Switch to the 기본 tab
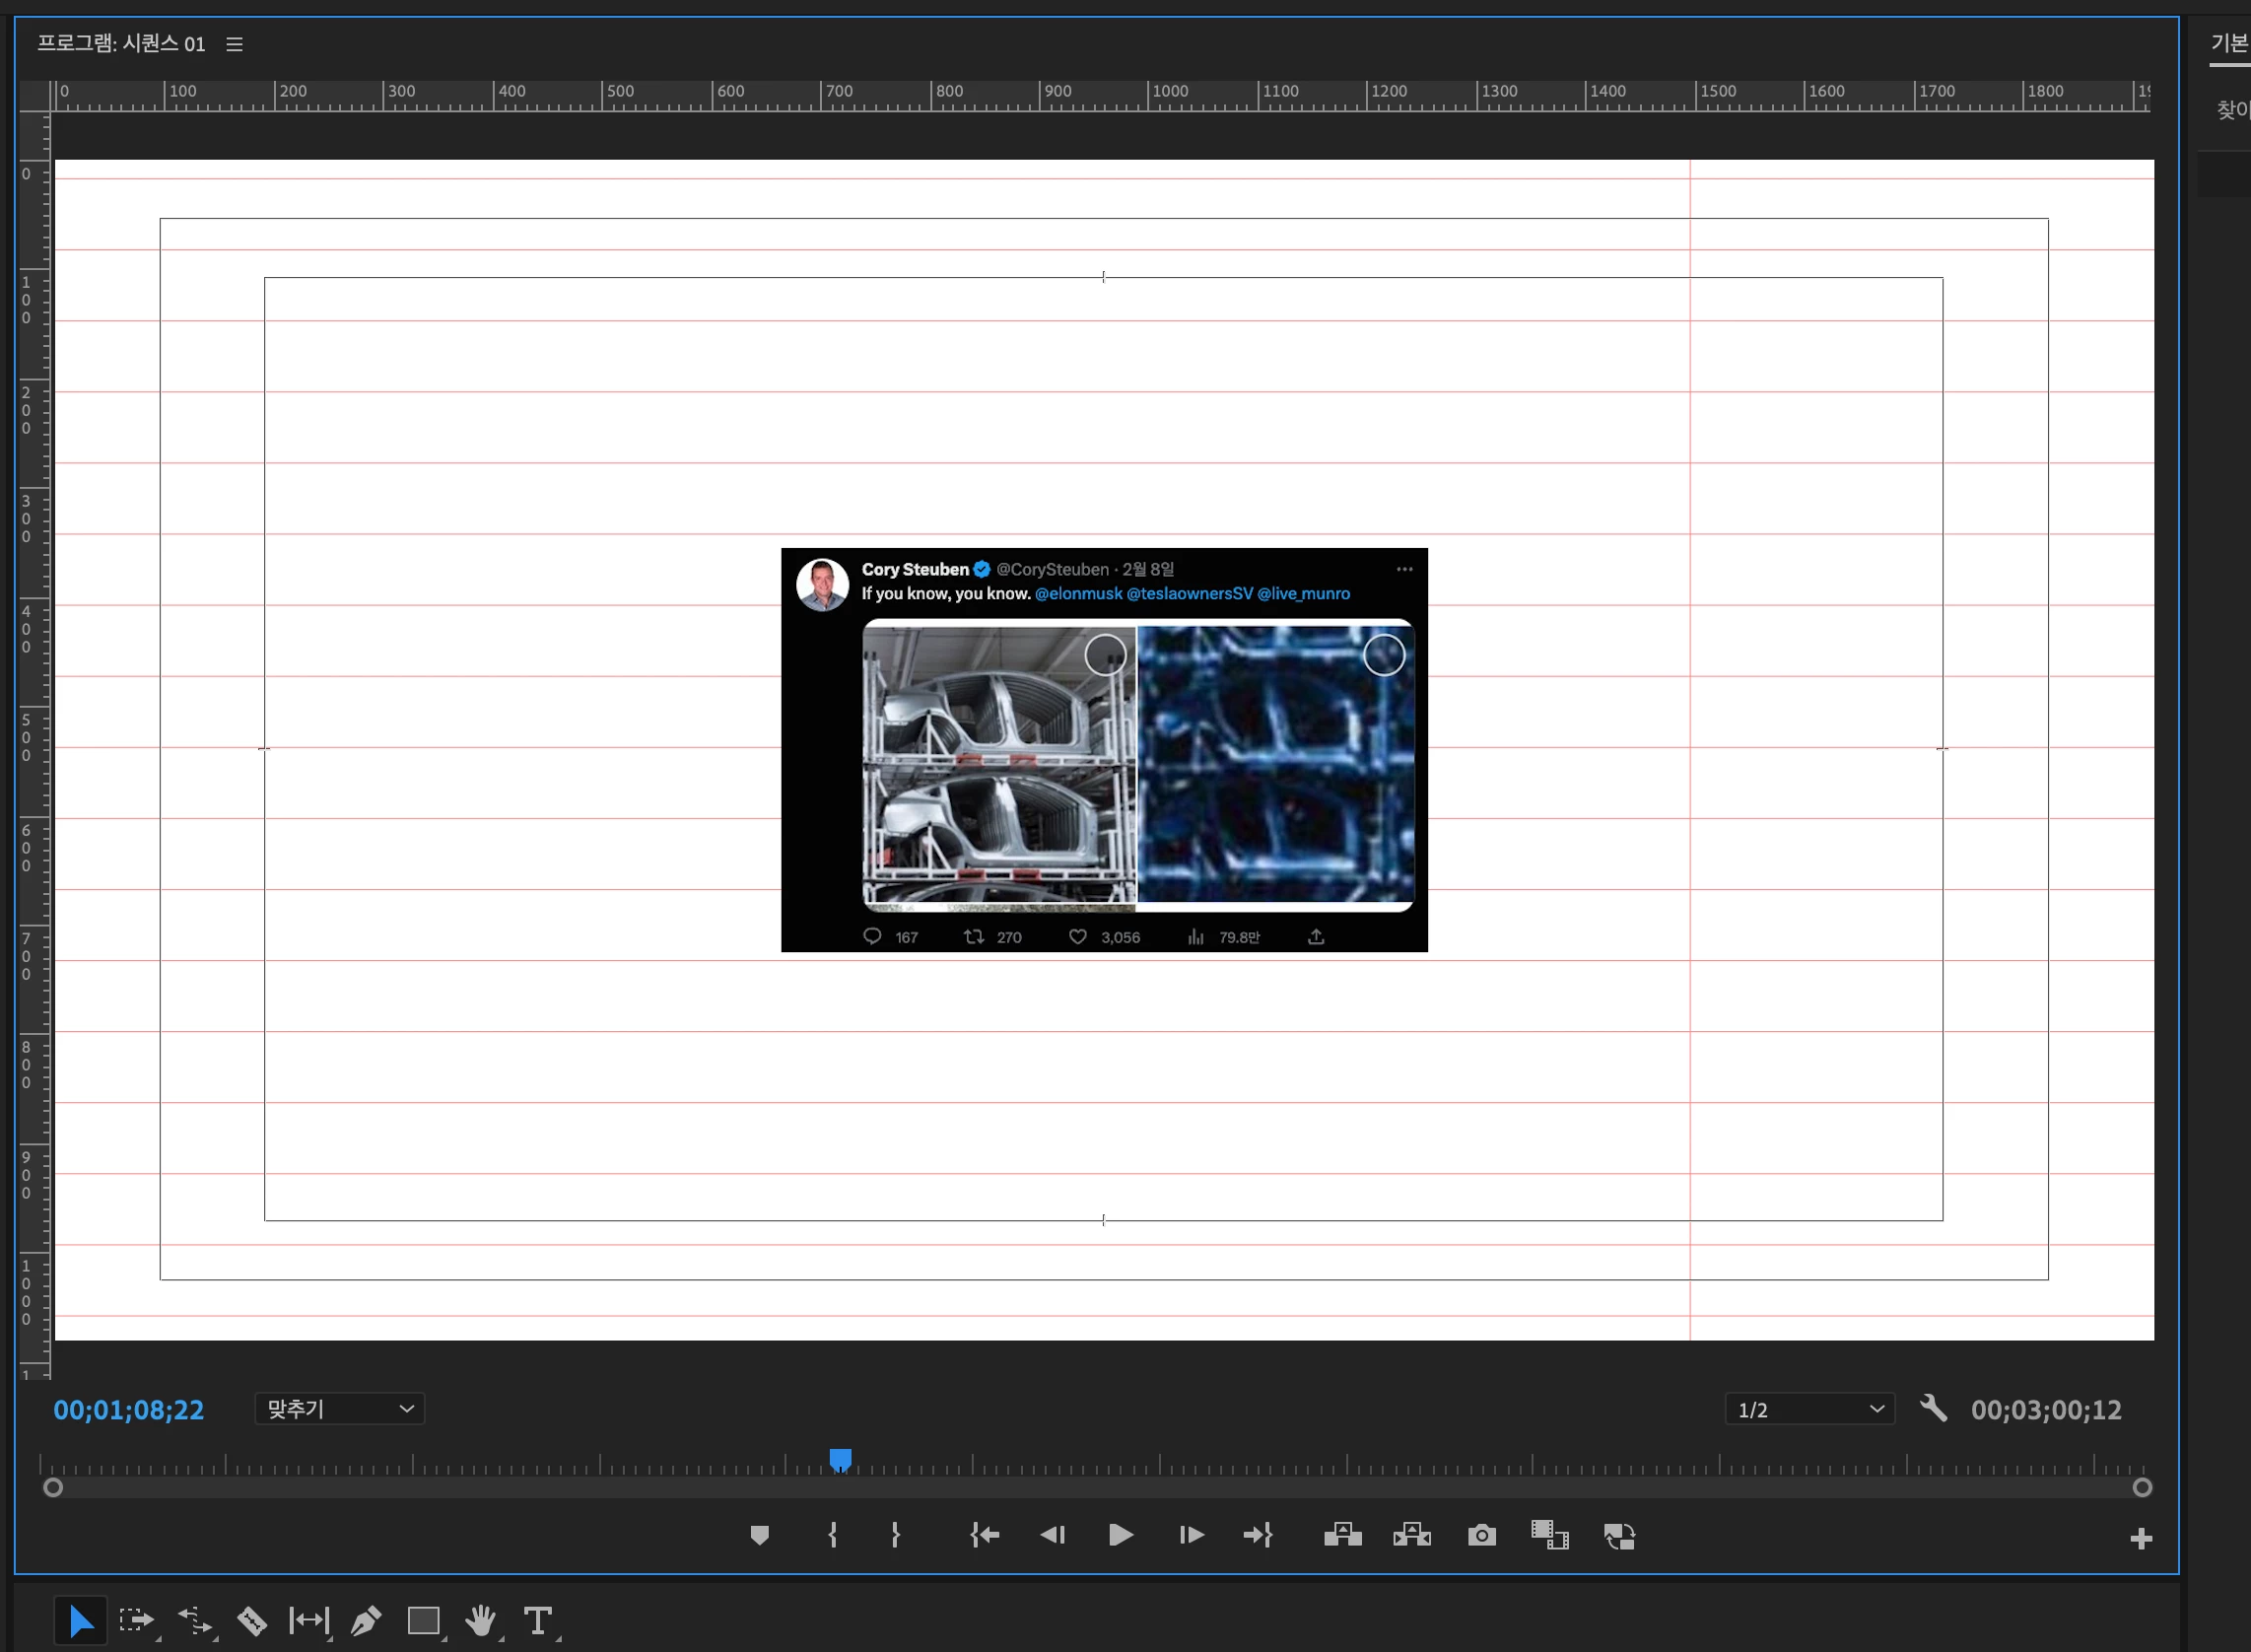 click(2228, 43)
